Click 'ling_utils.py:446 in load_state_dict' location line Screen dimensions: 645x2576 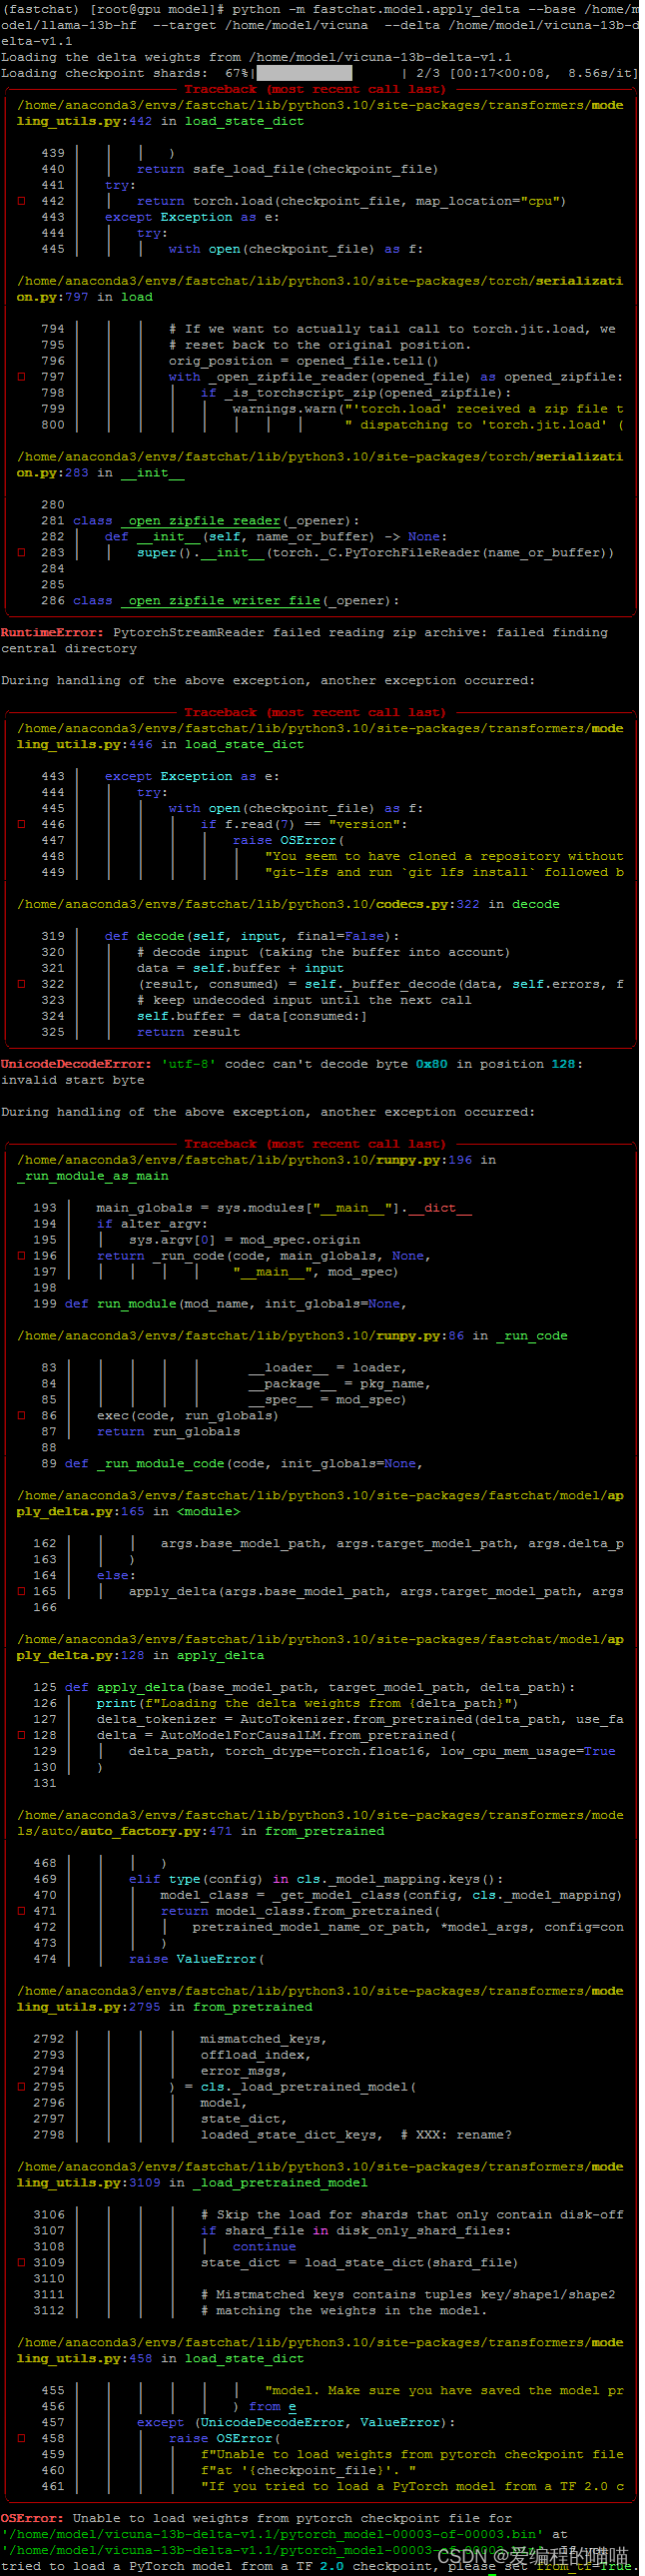pos(160,745)
